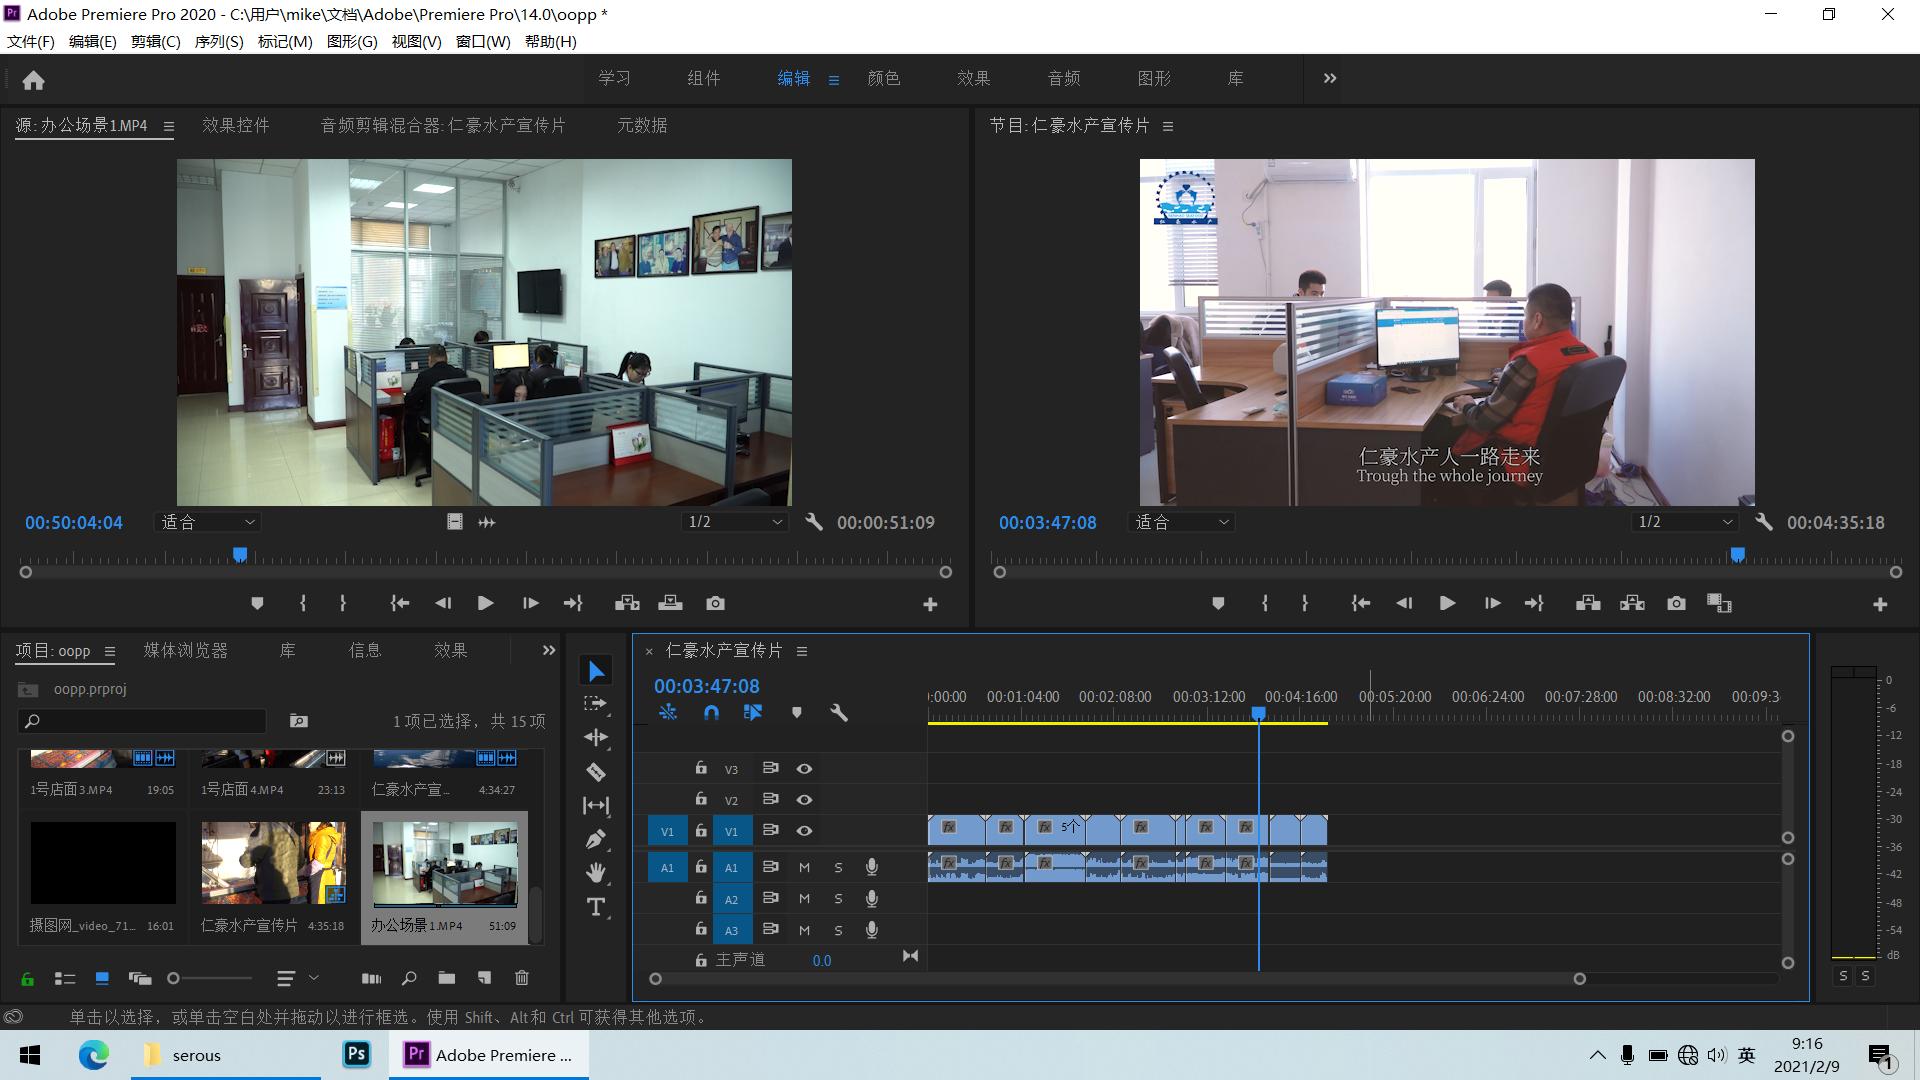Image resolution: width=1920 pixels, height=1080 pixels.
Task: Select the Ripple Edit tool
Action: click(596, 738)
